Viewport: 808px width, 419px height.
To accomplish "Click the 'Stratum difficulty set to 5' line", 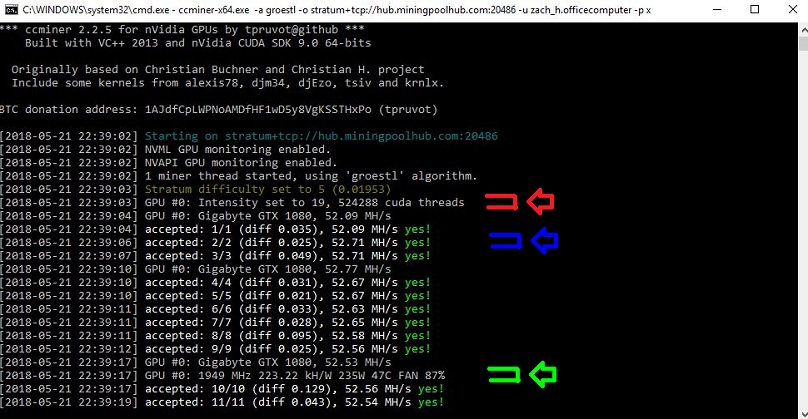I will [196, 189].
